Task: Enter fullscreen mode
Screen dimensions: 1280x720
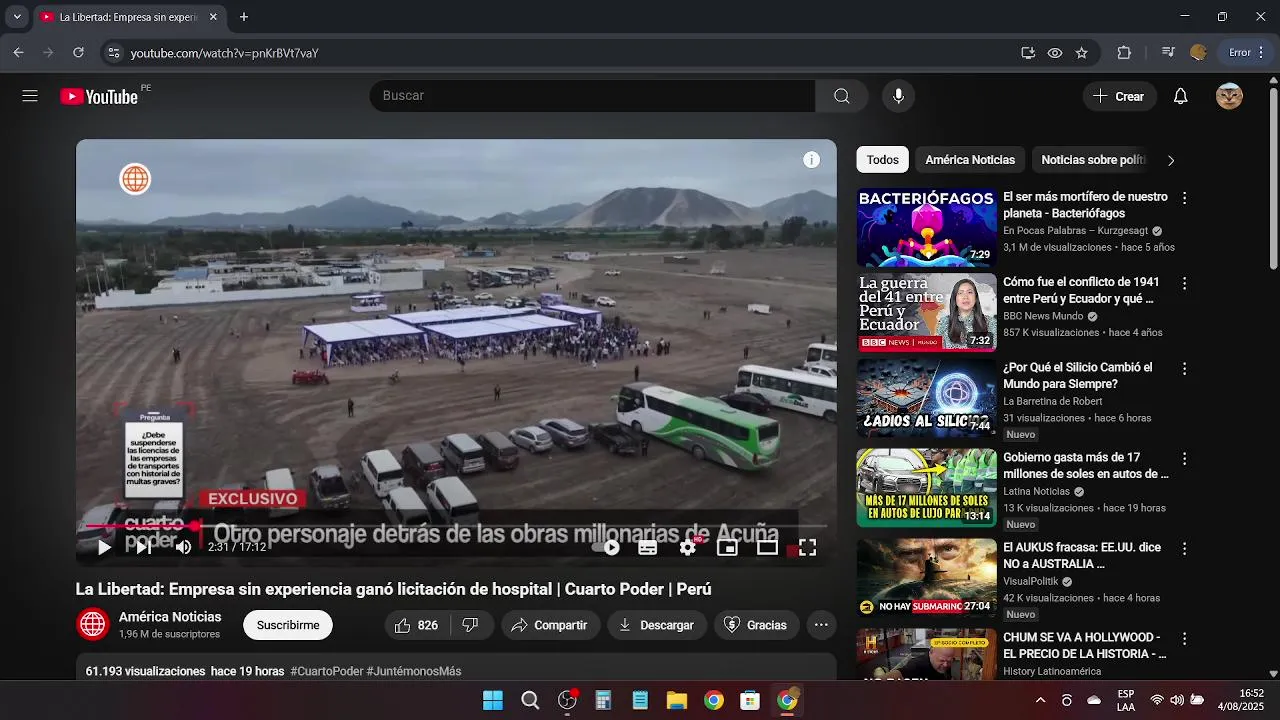Action: tap(807, 547)
